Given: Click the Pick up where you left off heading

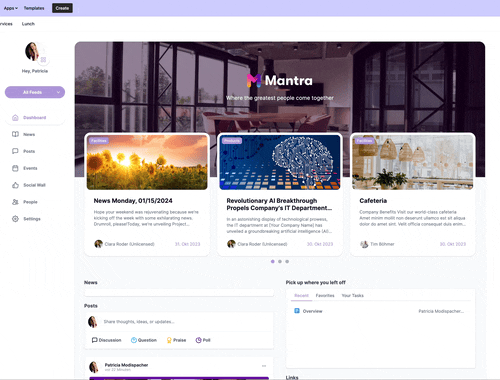Looking at the screenshot, I should tap(315, 282).
